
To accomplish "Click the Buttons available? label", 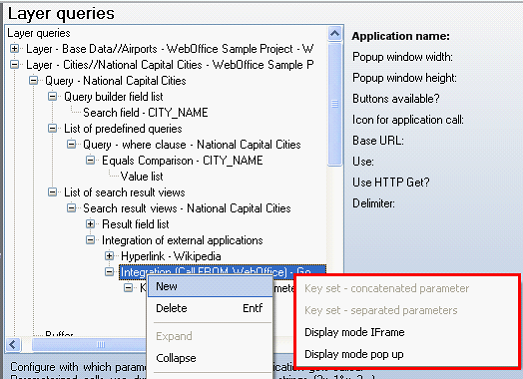I will 396,99.
